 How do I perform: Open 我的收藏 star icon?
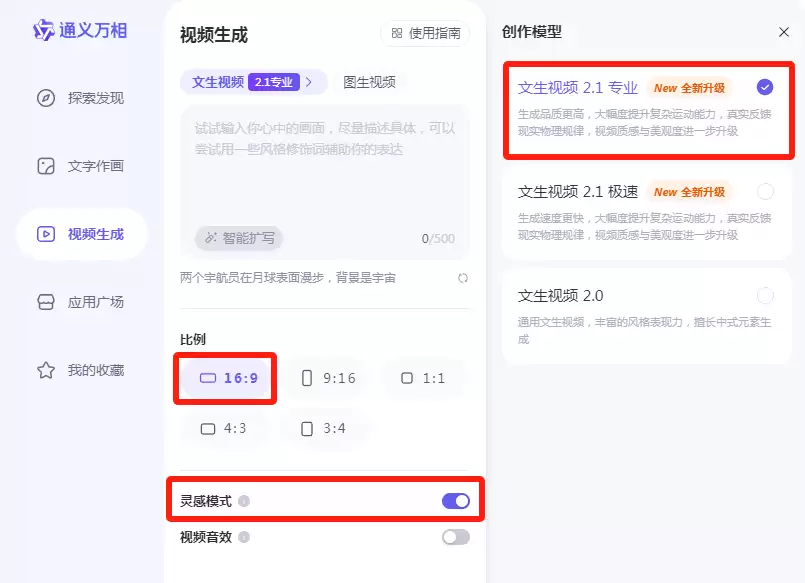(45, 369)
